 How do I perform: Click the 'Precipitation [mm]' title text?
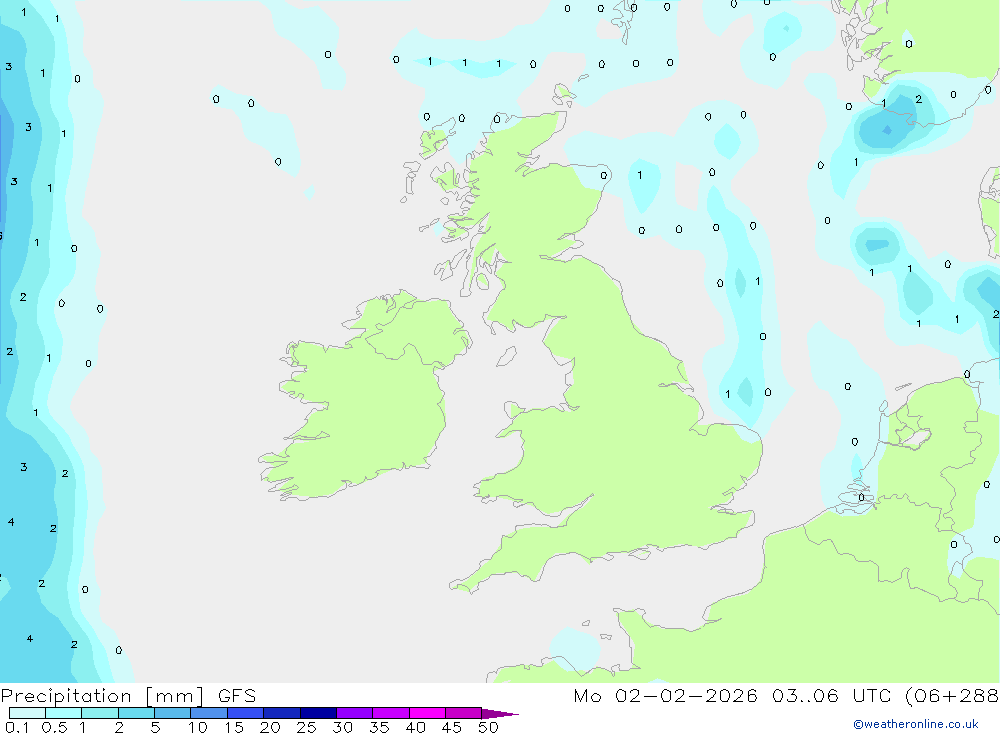(102, 696)
